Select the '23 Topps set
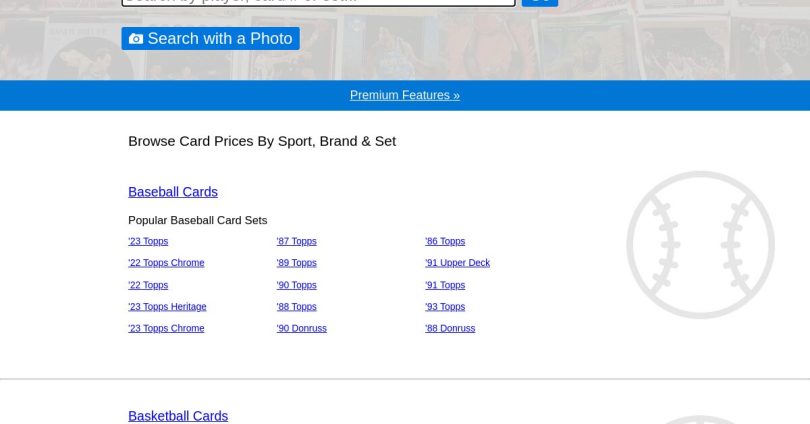 pos(148,241)
